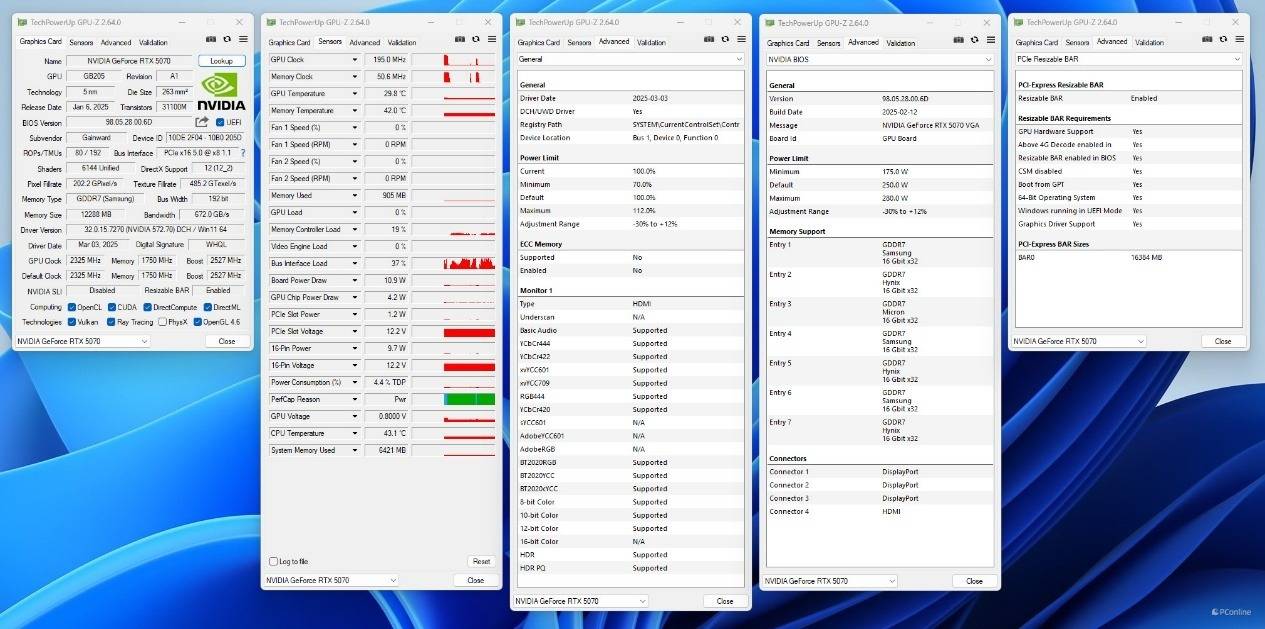Image resolution: width=1265 pixels, height=629 pixels.
Task: Open hamburger menu in the Graphics Card window
Action: coord(243,39)
